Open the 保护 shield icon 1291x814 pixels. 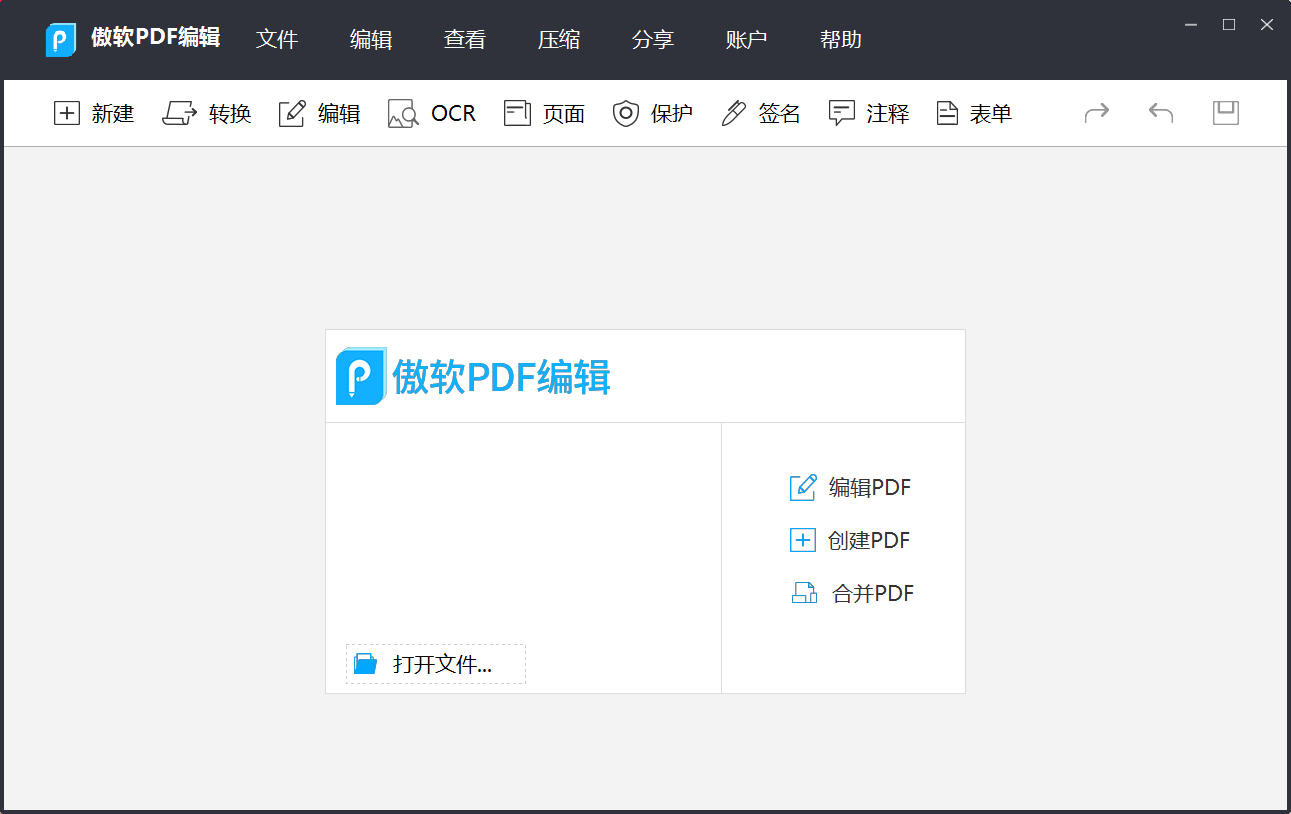(626, 113)
